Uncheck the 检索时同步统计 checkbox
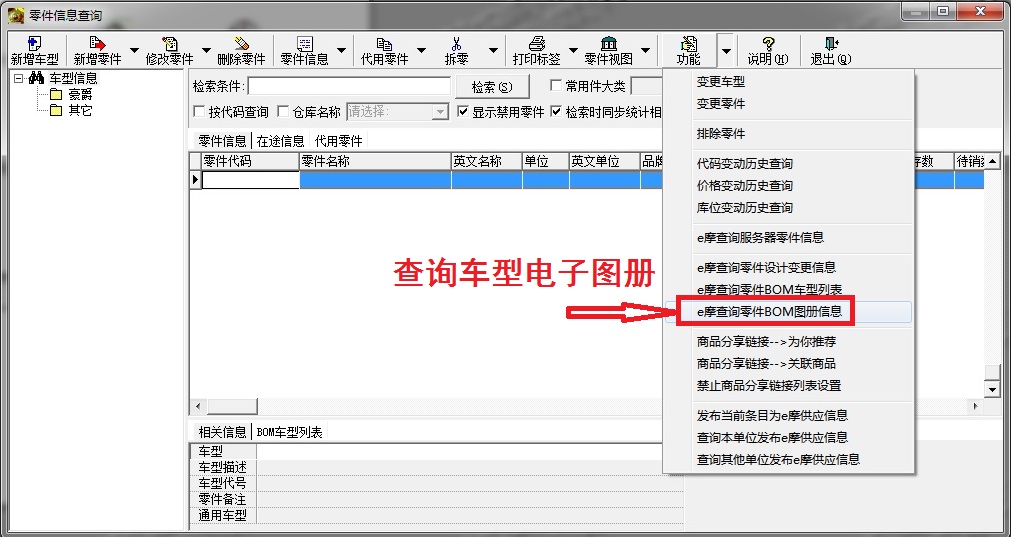 556,112
